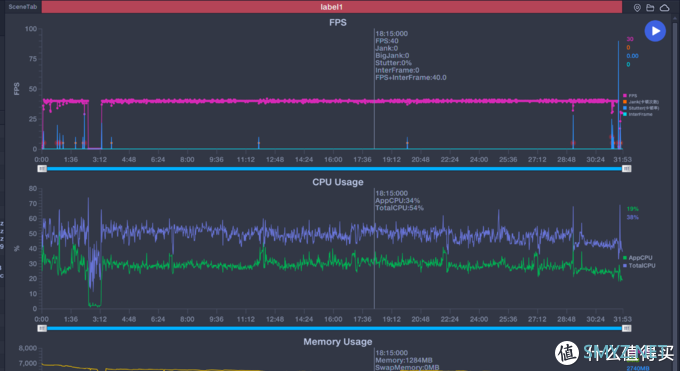Click the cloud upload icon
The image size is (680, 371).
(664, 7)
